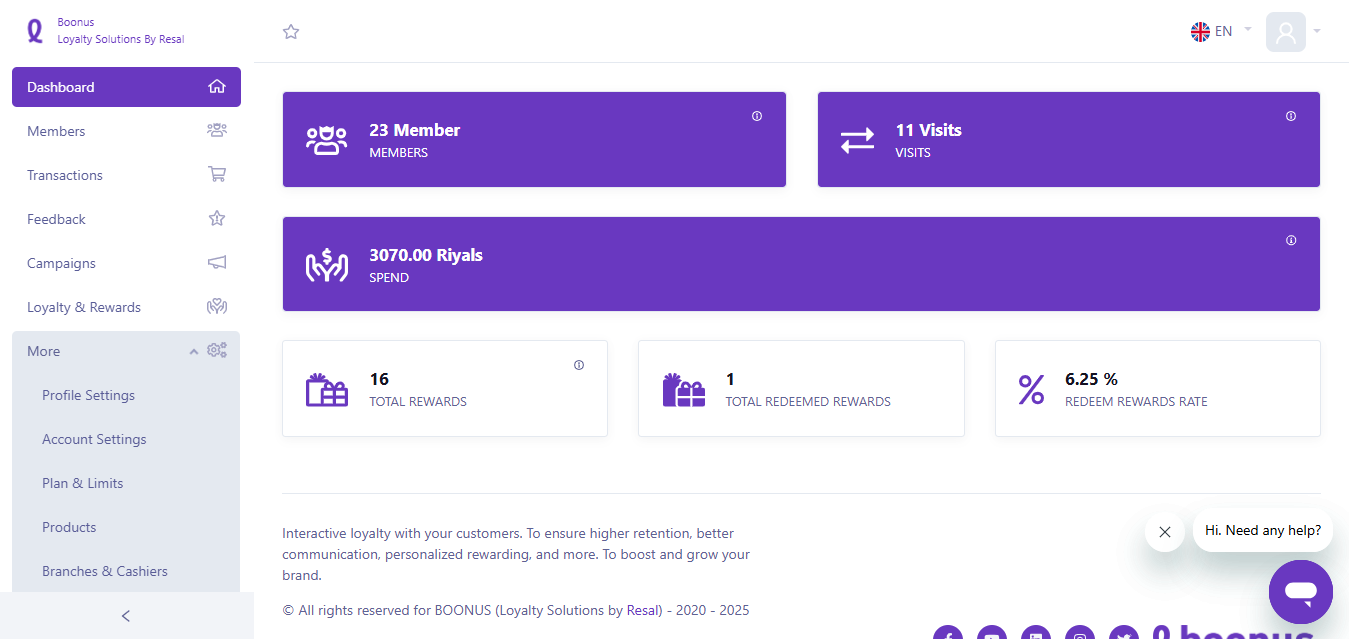The image size is (1349, 639).
Task: Click info icon on Members card
Action: click(757, 116)
